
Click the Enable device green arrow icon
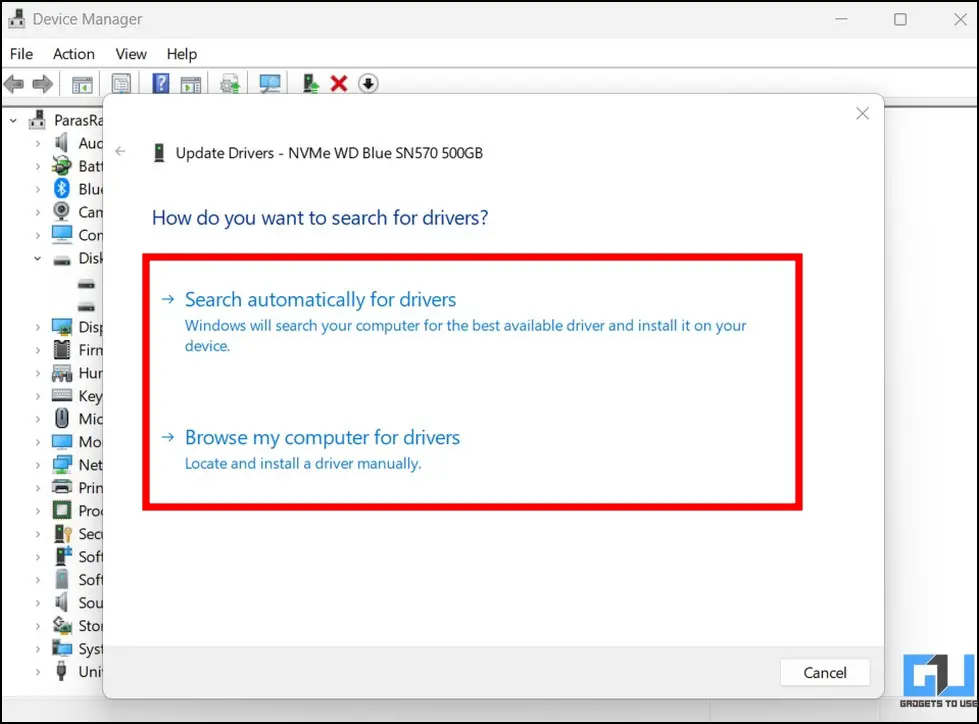[x=310, y=83]
